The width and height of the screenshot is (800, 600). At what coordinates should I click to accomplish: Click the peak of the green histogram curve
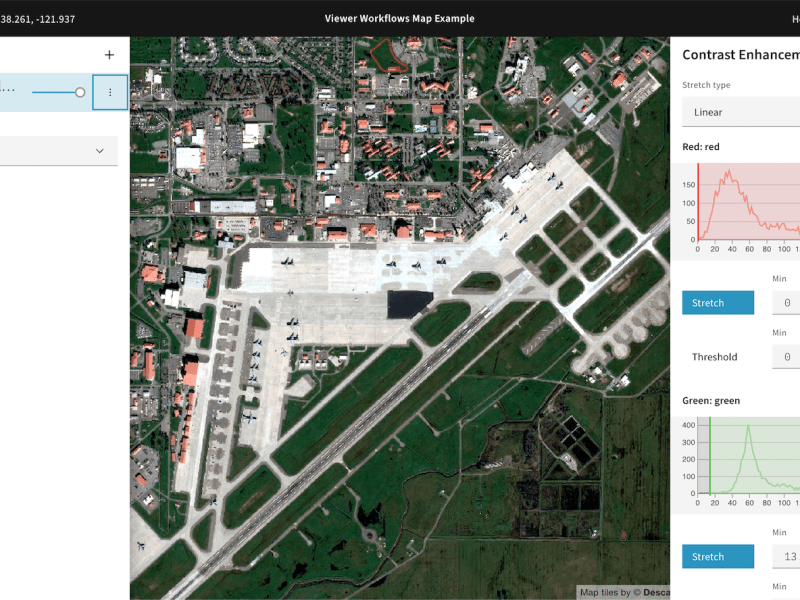(746, 426)
